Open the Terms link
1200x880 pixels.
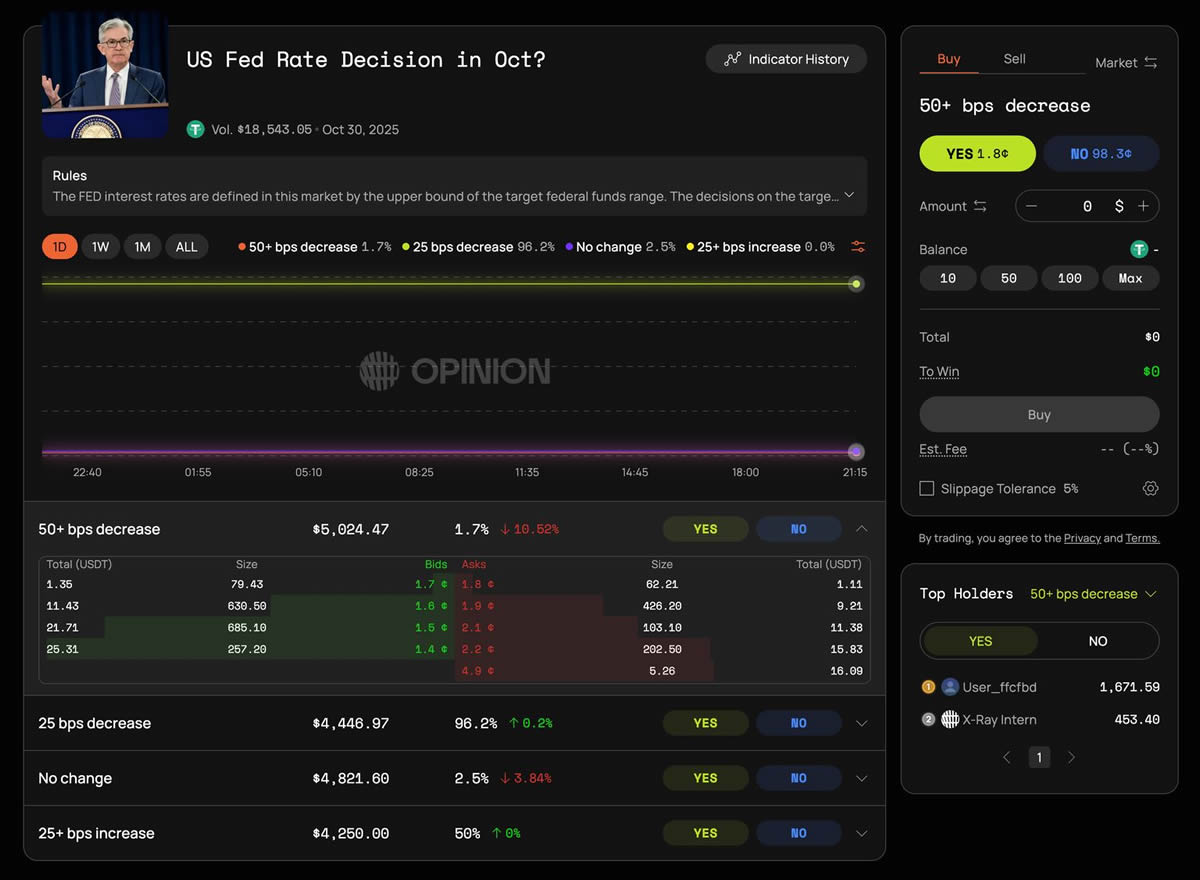[x=1142, y=538]
